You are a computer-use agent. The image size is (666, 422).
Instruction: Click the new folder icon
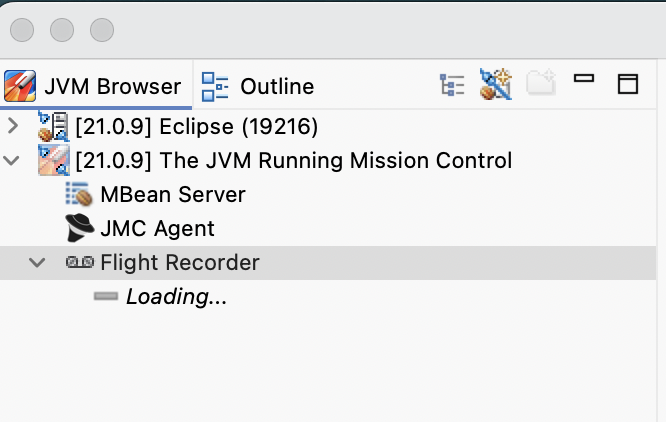pos(540,84)
